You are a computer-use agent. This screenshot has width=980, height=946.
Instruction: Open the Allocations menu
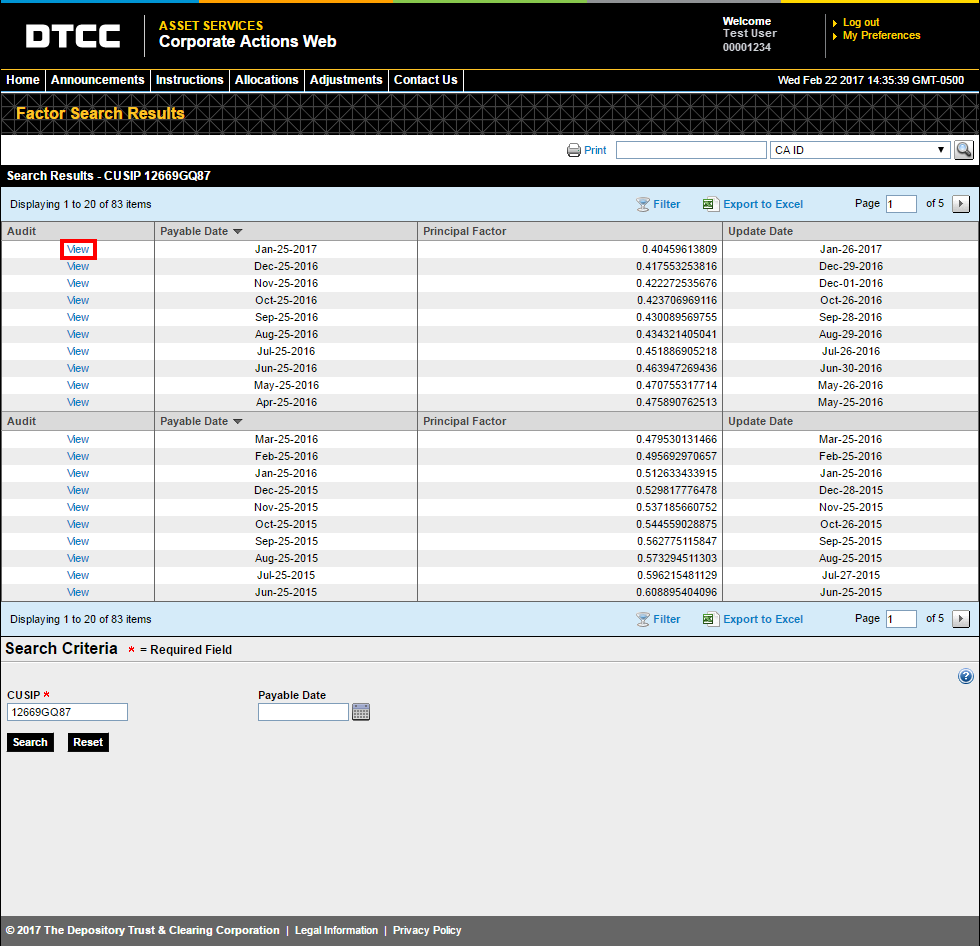click(x=266, y=80)
